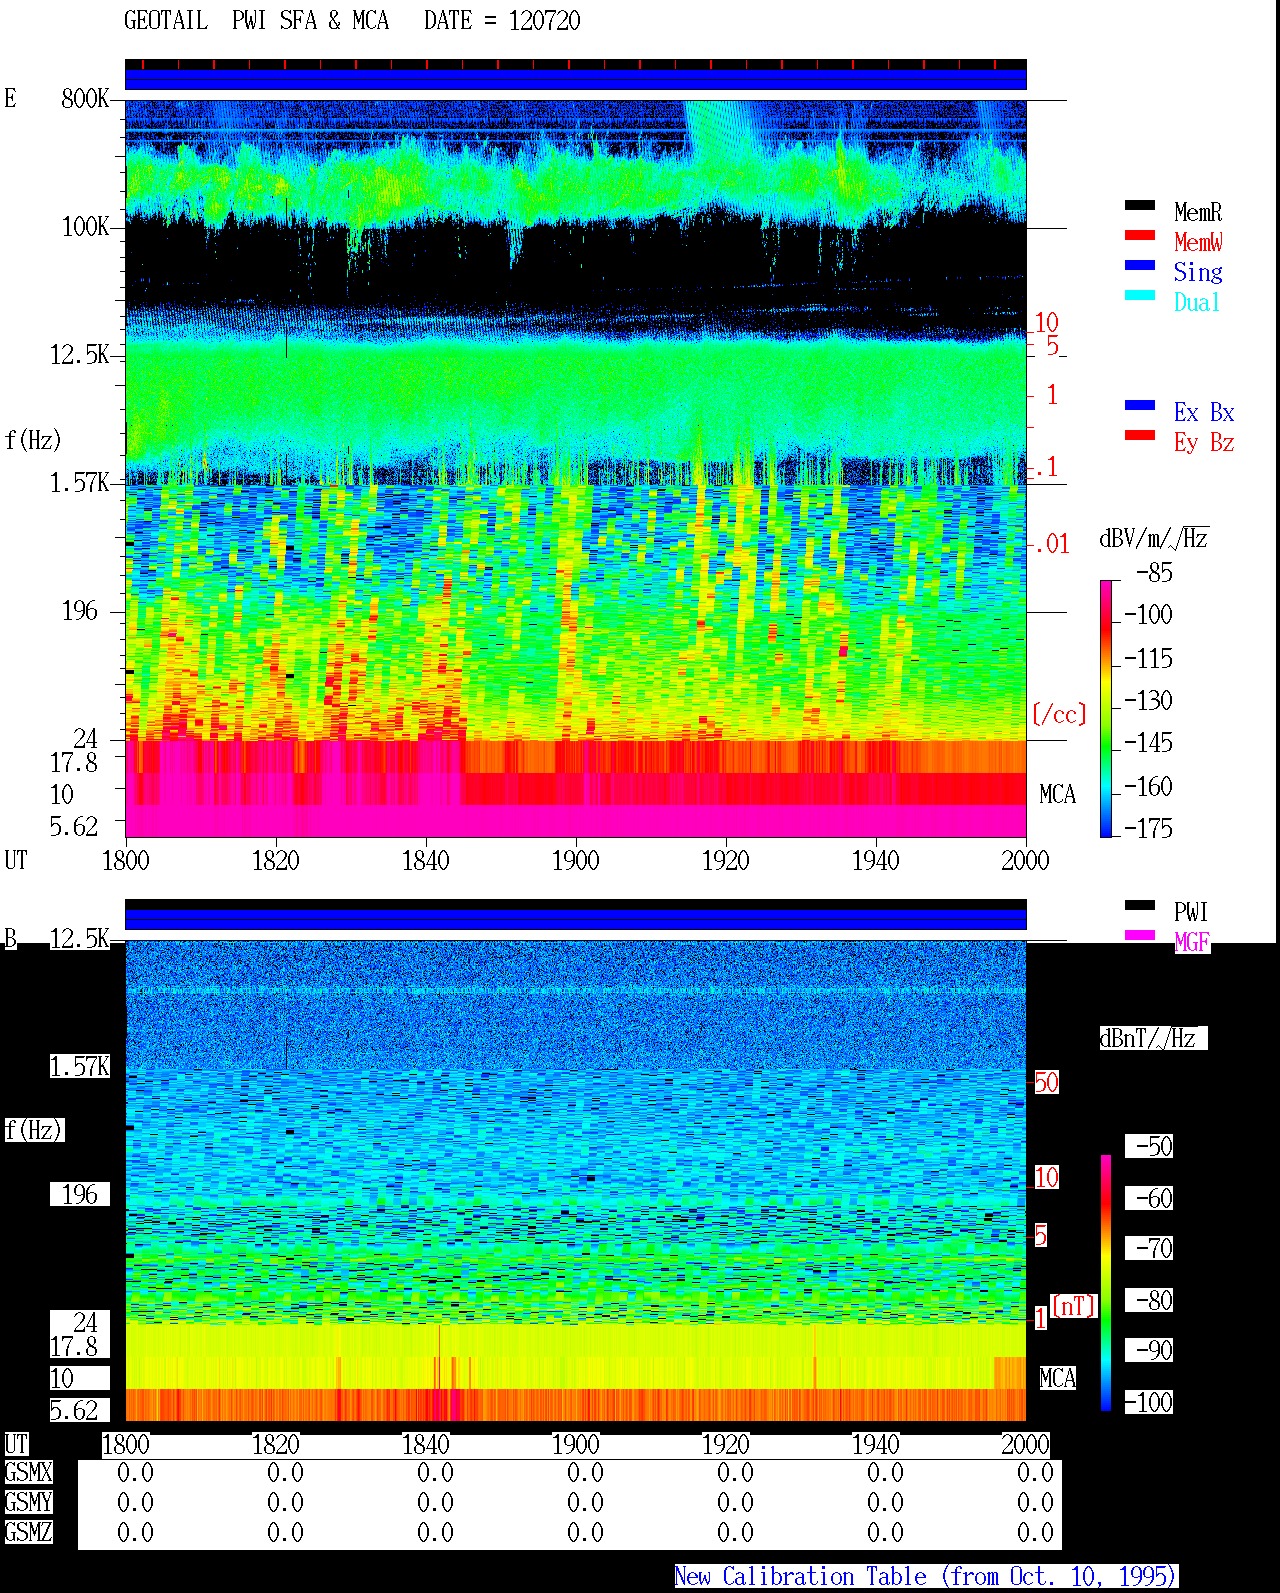Image resolution: width=1280 pixels, height=1593 pixels.
Task: Click the blue Sing legend swatch
Action: [x=1139, y=265]
